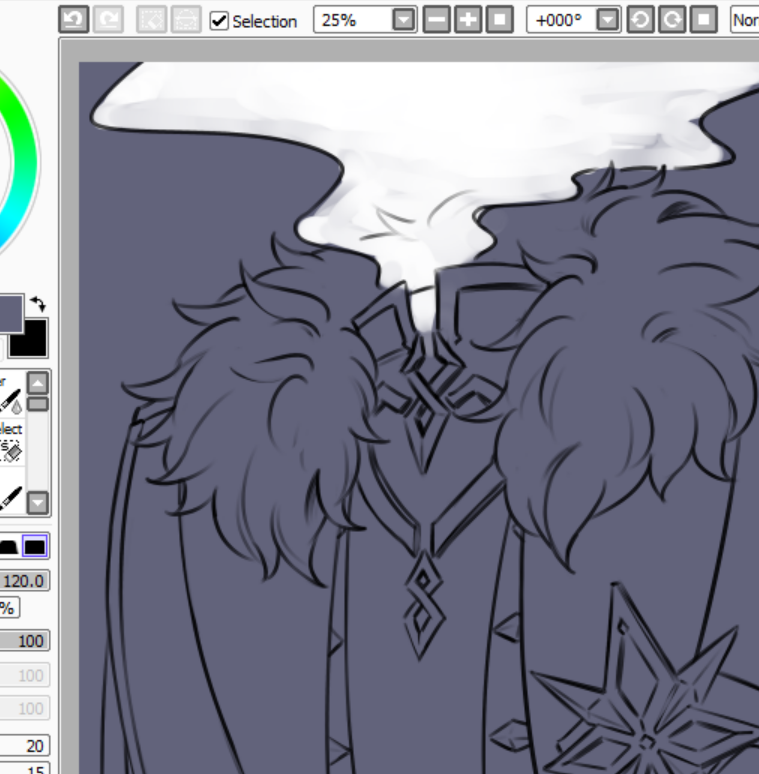Swap foreground and background colors arrow
This screenshot has height=774, width=759.
(38, 304)
